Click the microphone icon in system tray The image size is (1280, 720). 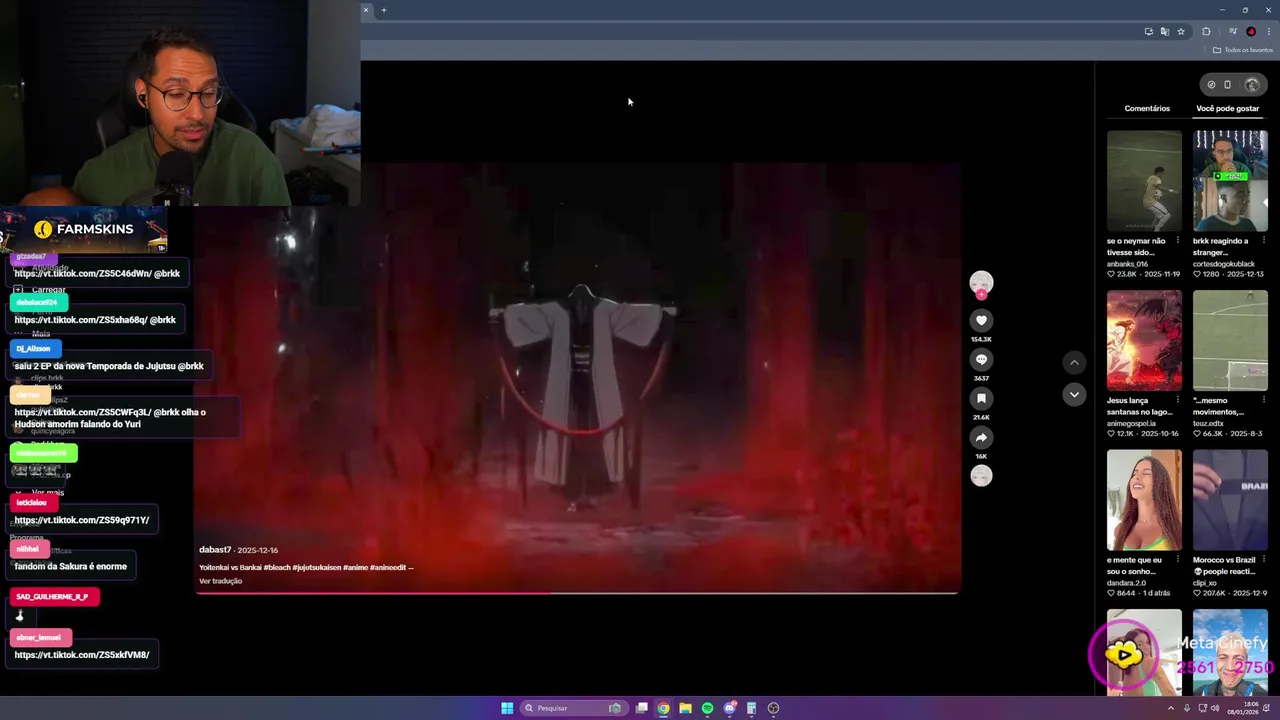pos(1187,708)
